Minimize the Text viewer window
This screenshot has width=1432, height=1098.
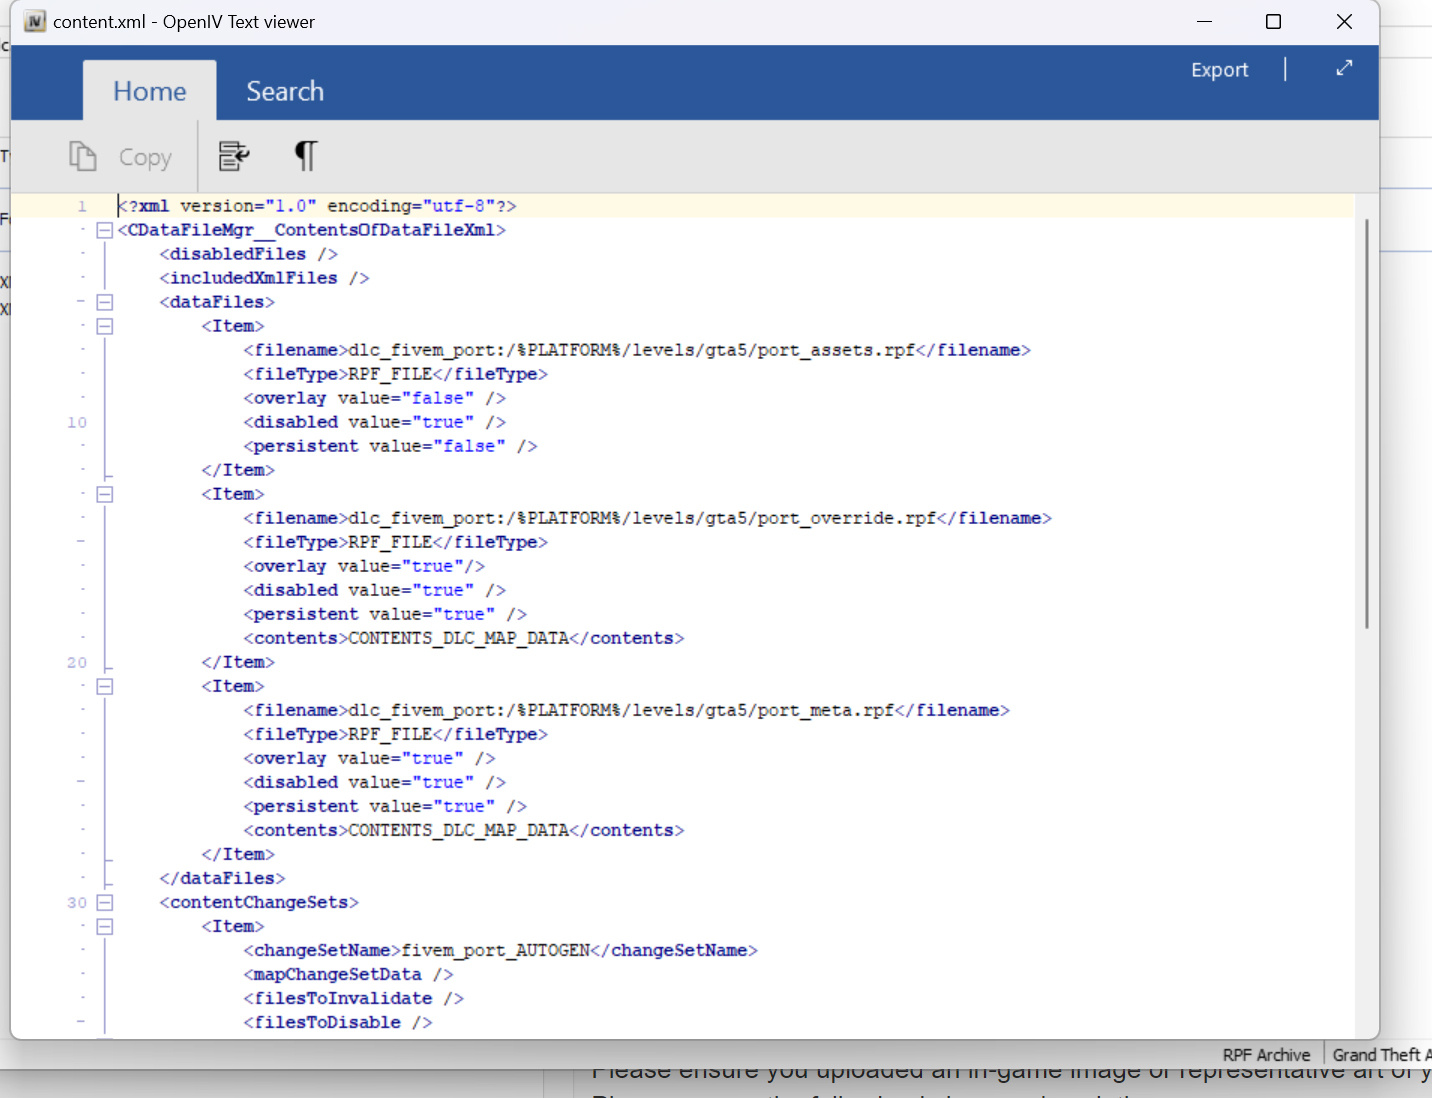point(1204,21)
